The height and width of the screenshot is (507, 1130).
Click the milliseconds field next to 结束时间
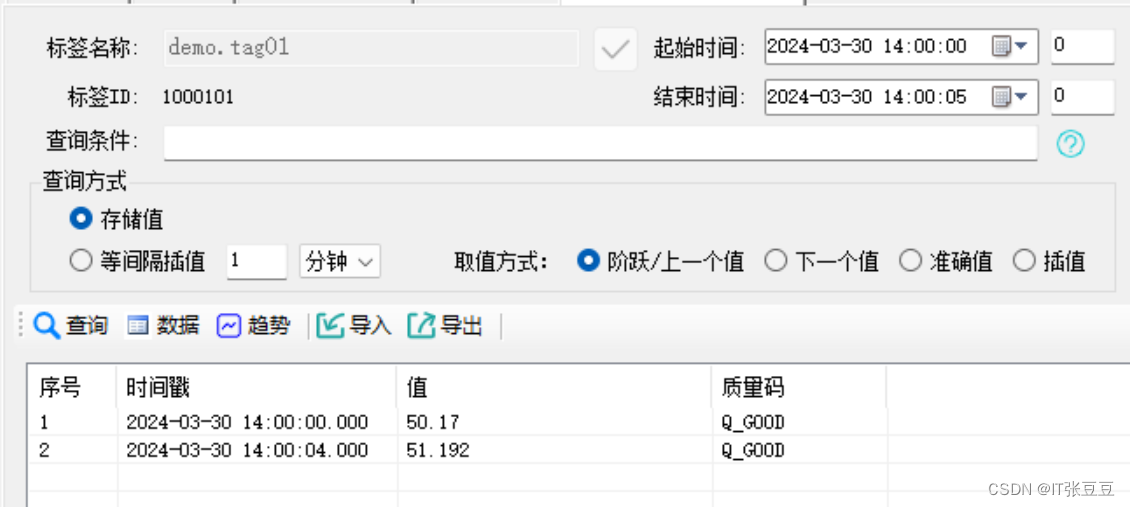1083,97
